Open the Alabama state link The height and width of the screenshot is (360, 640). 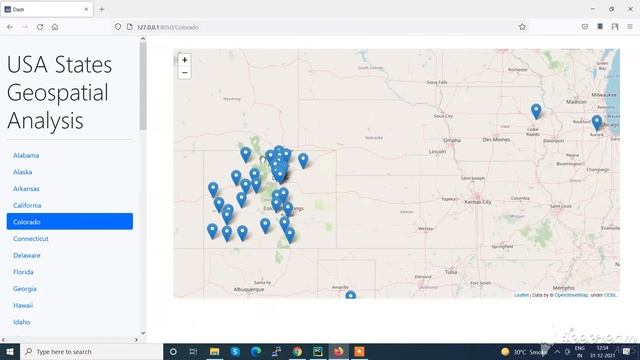click(26, 156)
